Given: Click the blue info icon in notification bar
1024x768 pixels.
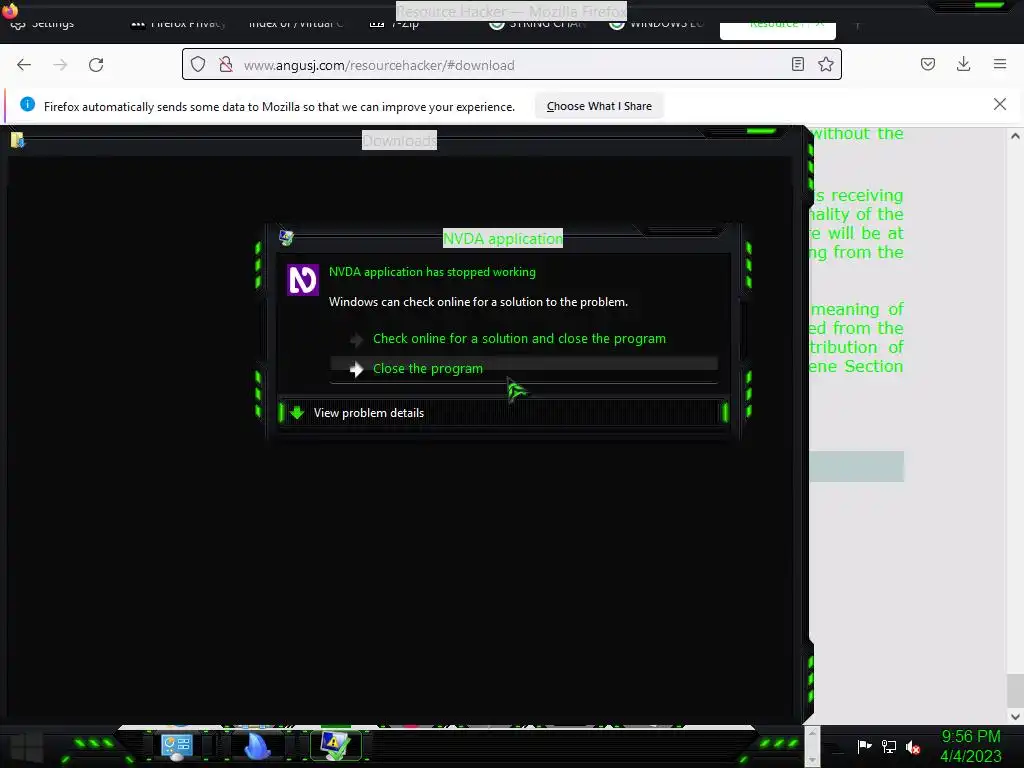Looking at the screenshot, I should (27, 104).
